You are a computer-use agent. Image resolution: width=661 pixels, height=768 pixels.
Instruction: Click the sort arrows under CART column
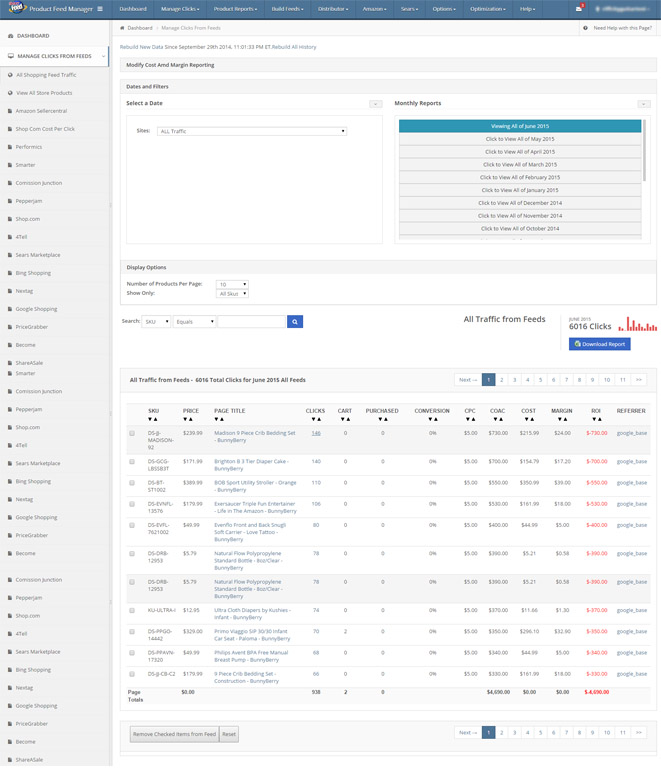click(x=346, y=419)
